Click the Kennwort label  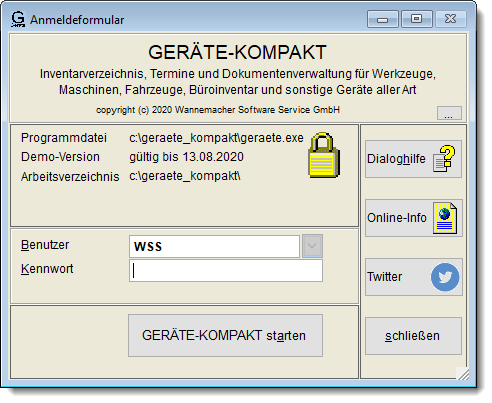click(47, 269)
